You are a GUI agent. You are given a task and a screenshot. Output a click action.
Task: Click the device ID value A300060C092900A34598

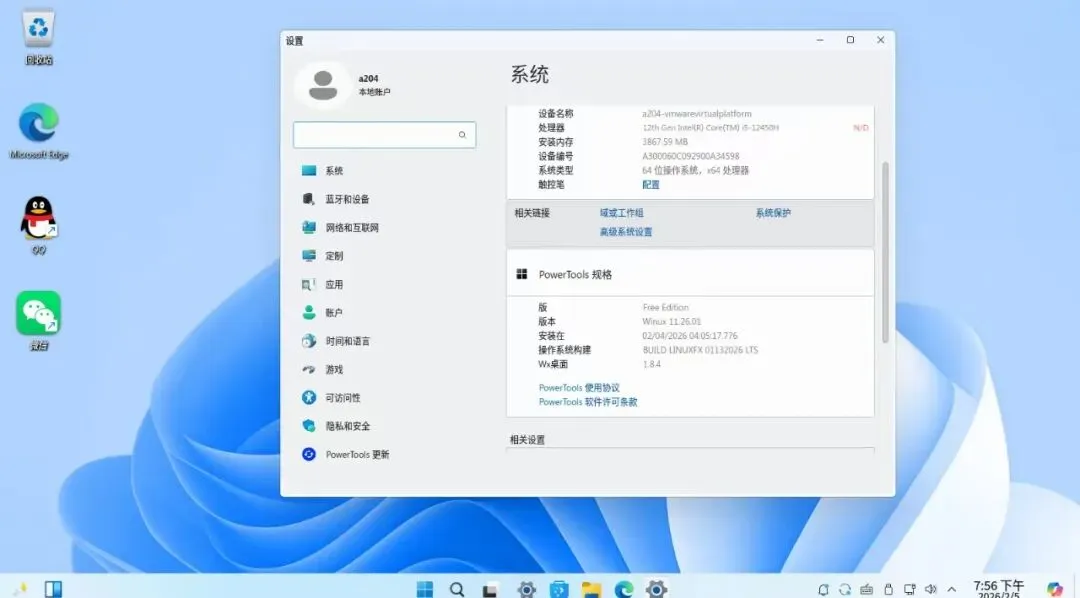click(690, 156)
